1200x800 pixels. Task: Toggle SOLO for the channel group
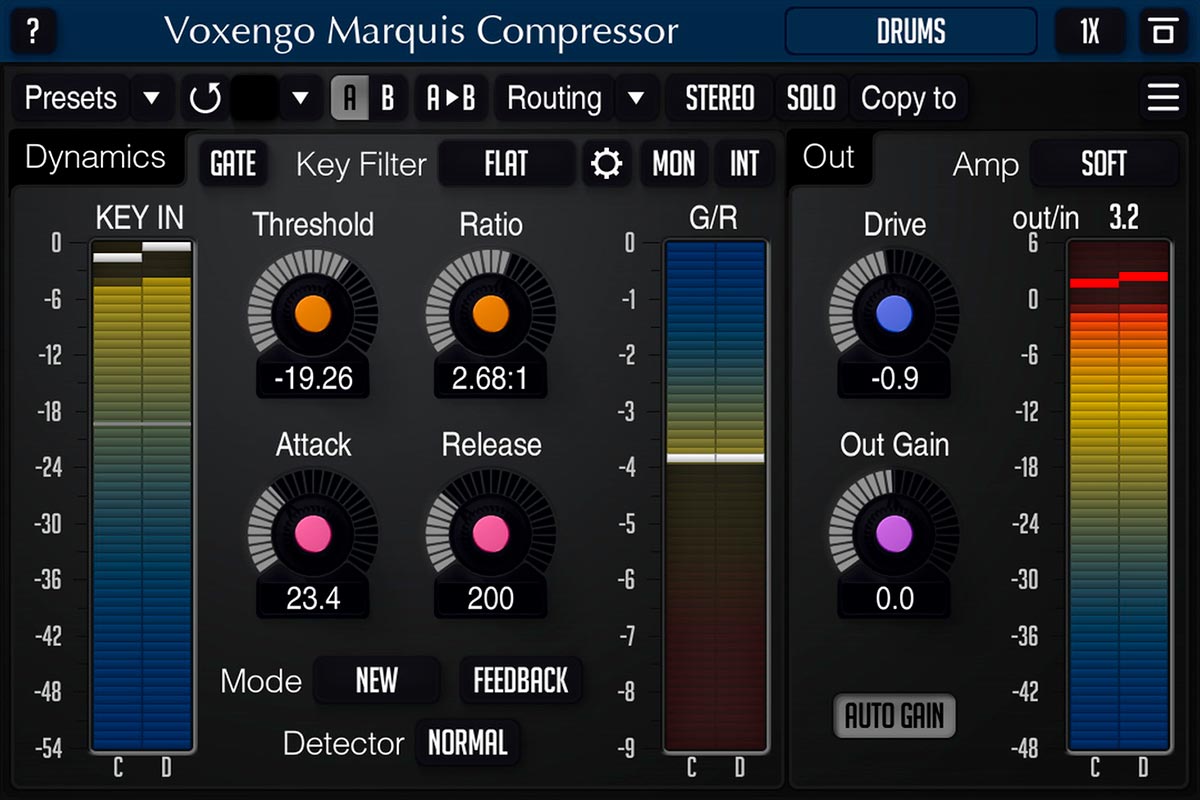coord(811,99)
